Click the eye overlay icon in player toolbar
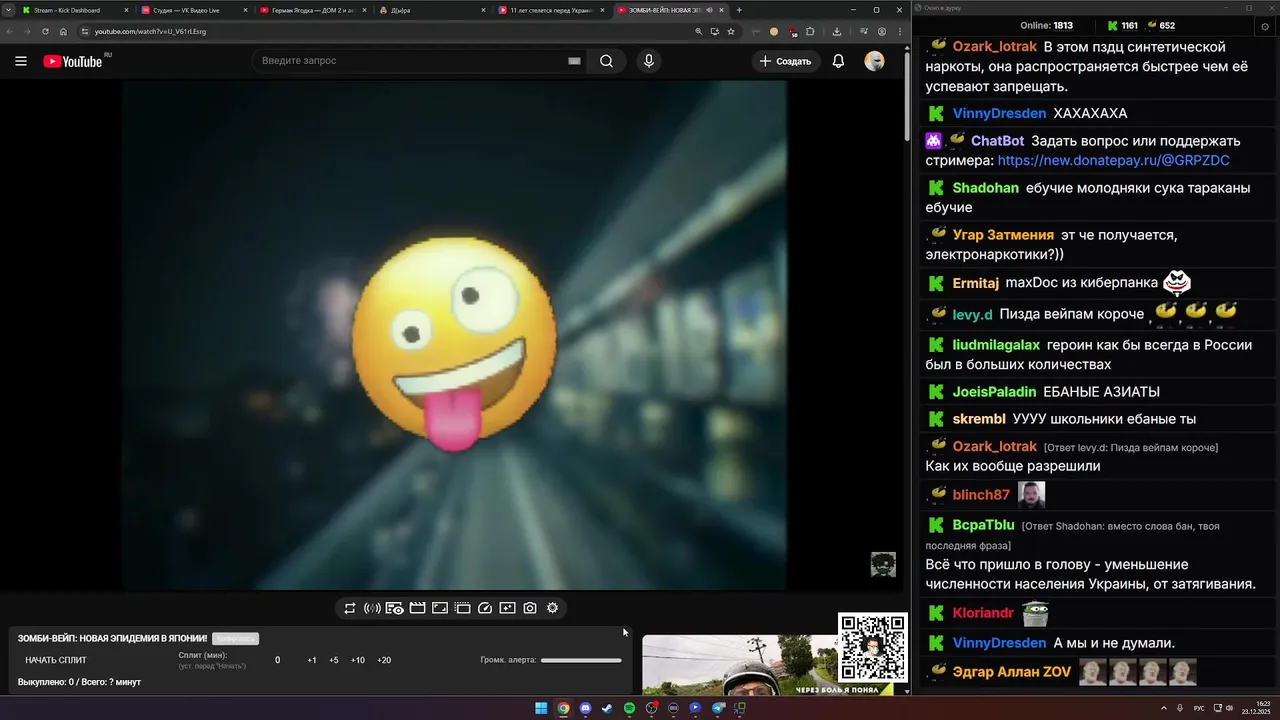1280x720 pixels. tap(395, 608)
